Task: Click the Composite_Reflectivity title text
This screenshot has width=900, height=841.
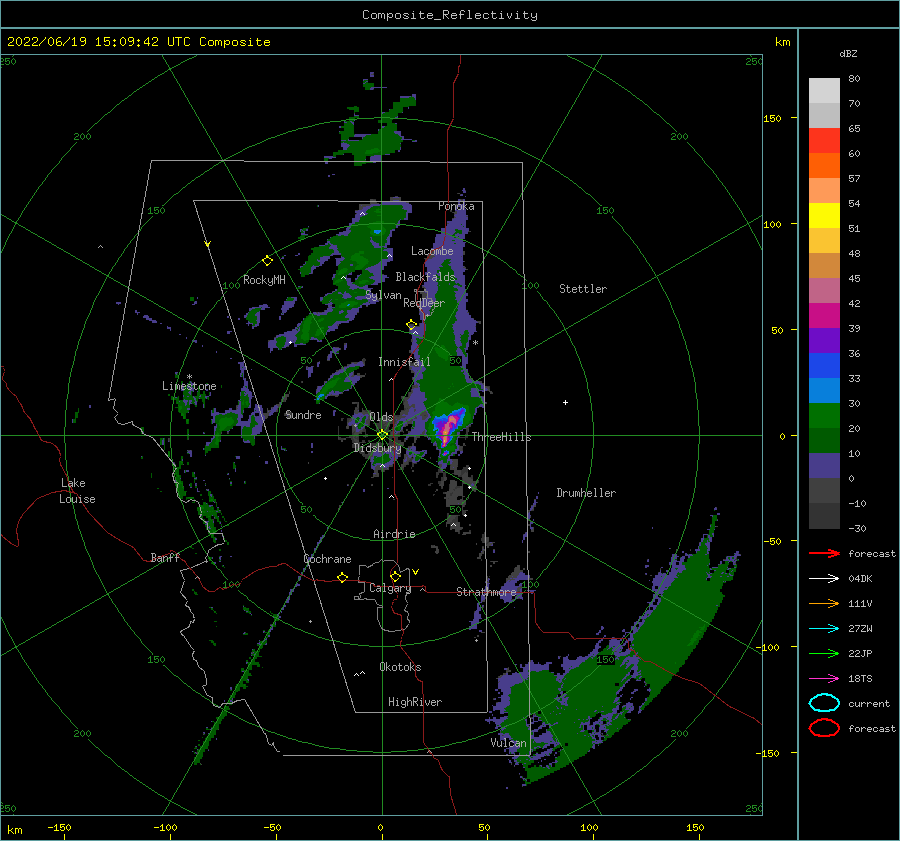Action: point(450,15)
